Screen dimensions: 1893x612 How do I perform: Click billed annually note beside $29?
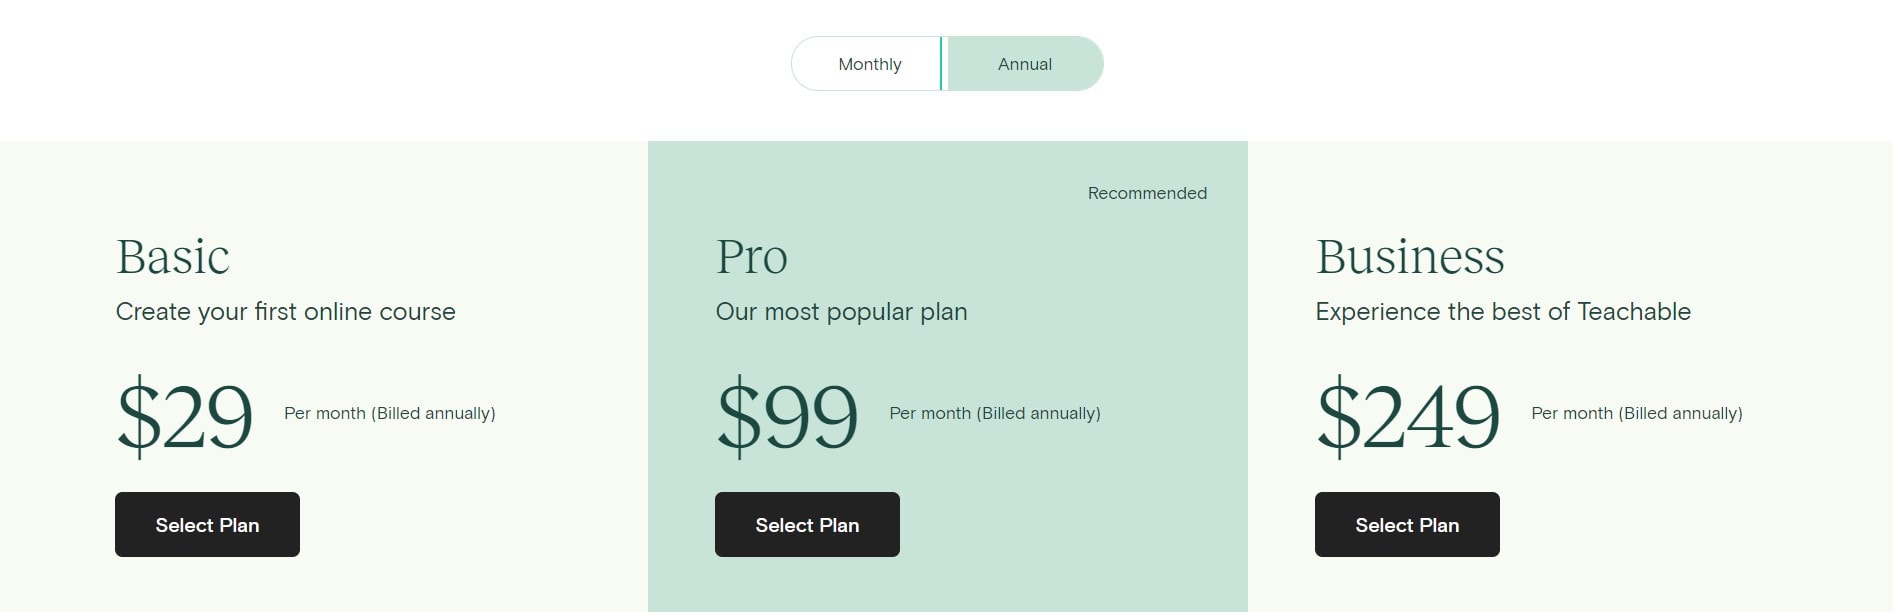390,413
